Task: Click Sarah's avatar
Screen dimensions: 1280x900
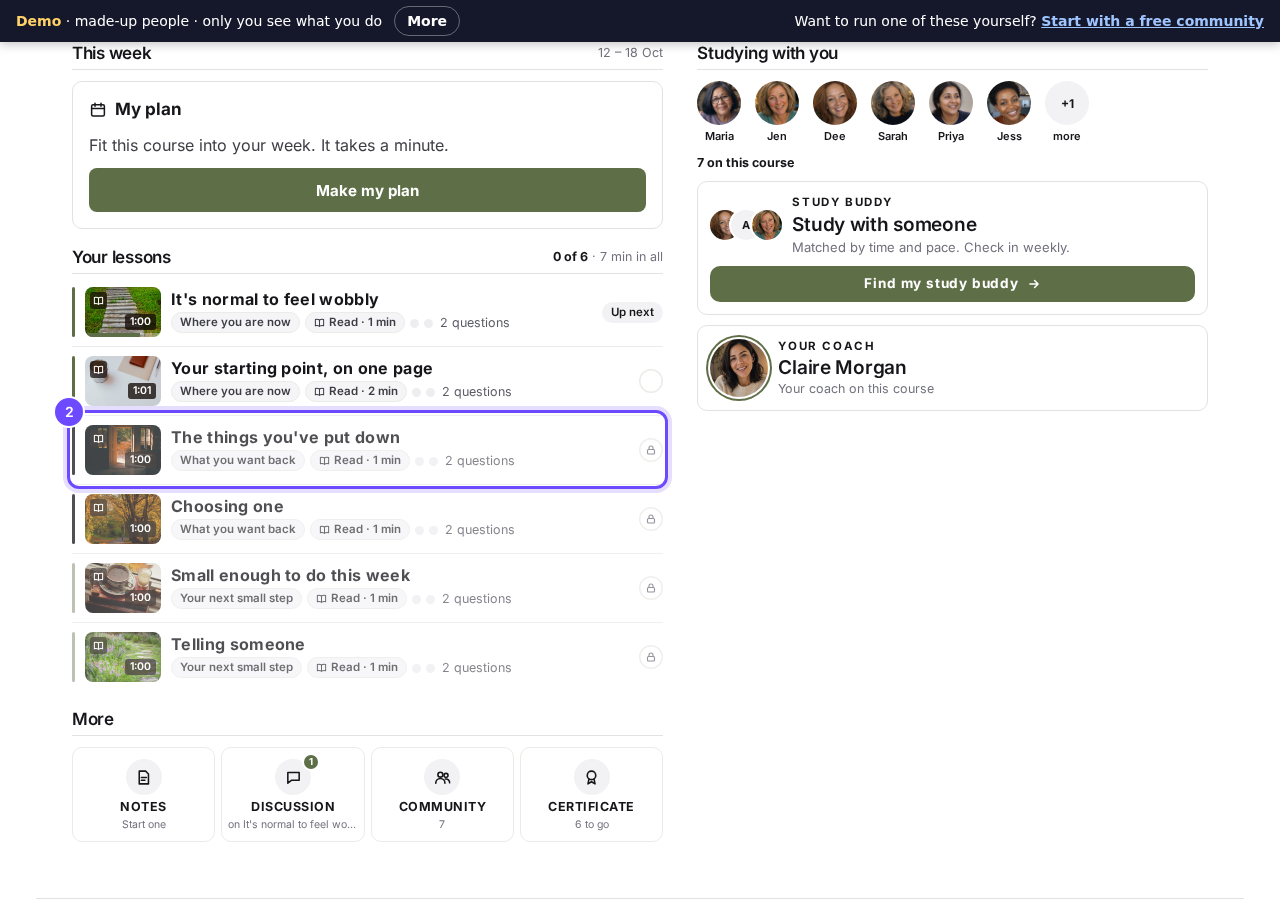Action: coord(893,103)
